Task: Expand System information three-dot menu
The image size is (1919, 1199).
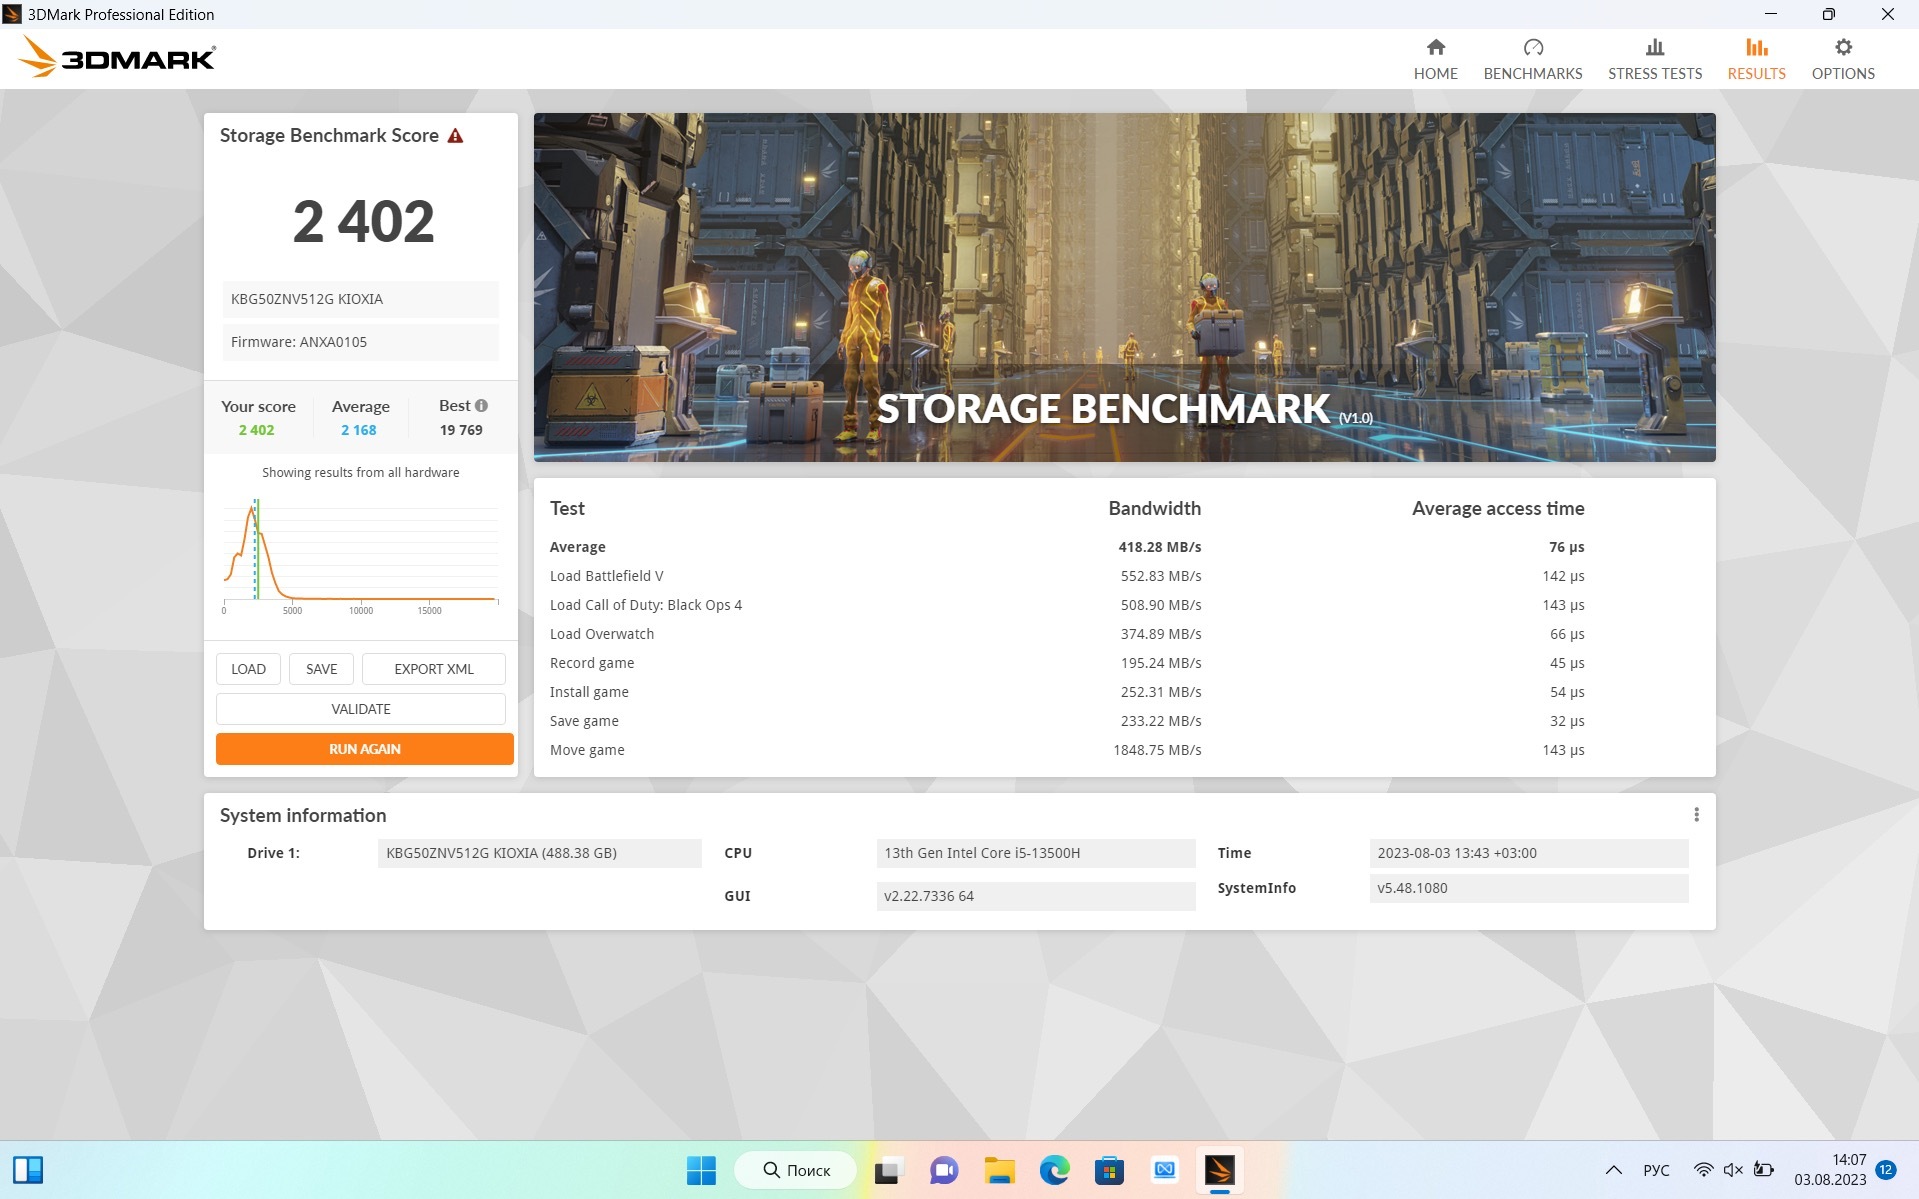Action: point(1696,815)
